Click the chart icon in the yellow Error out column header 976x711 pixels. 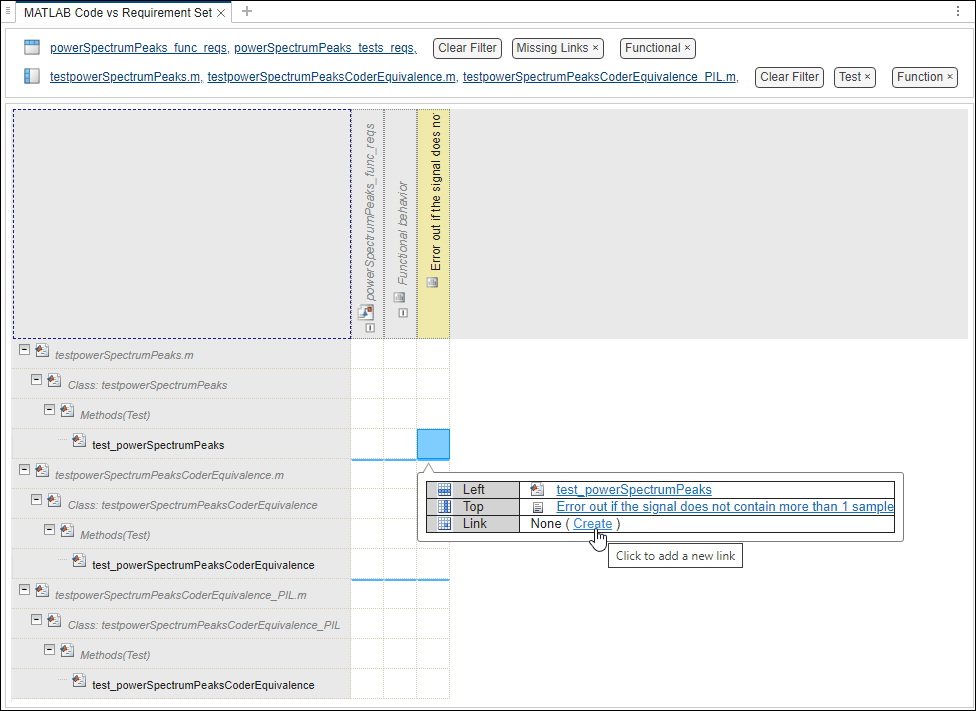click(x=432, y=282)
